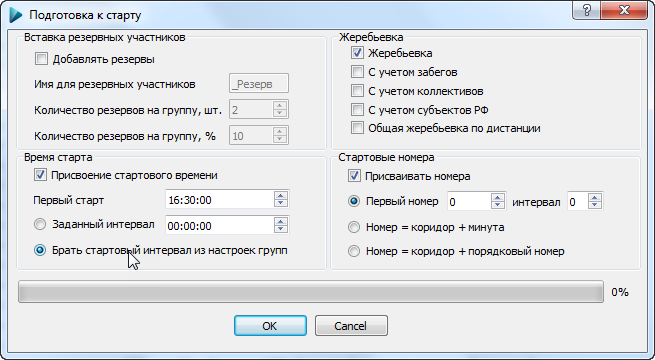Toggle Присваивать номера checkbox
Viewport: 655px width, 360px height.
(x=354, y=176)
